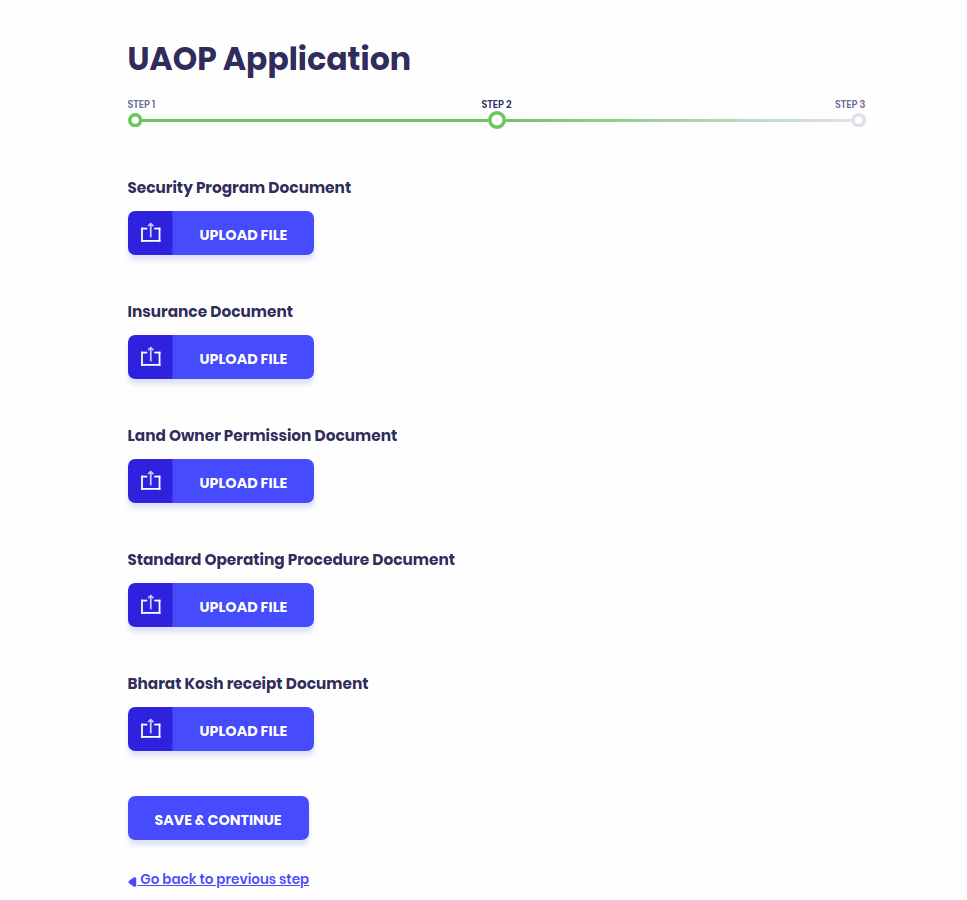The height and width of the screenshot is (900, 967).
Task: Click the small back arrow beside the go-back link
Action: coord(131,880)
